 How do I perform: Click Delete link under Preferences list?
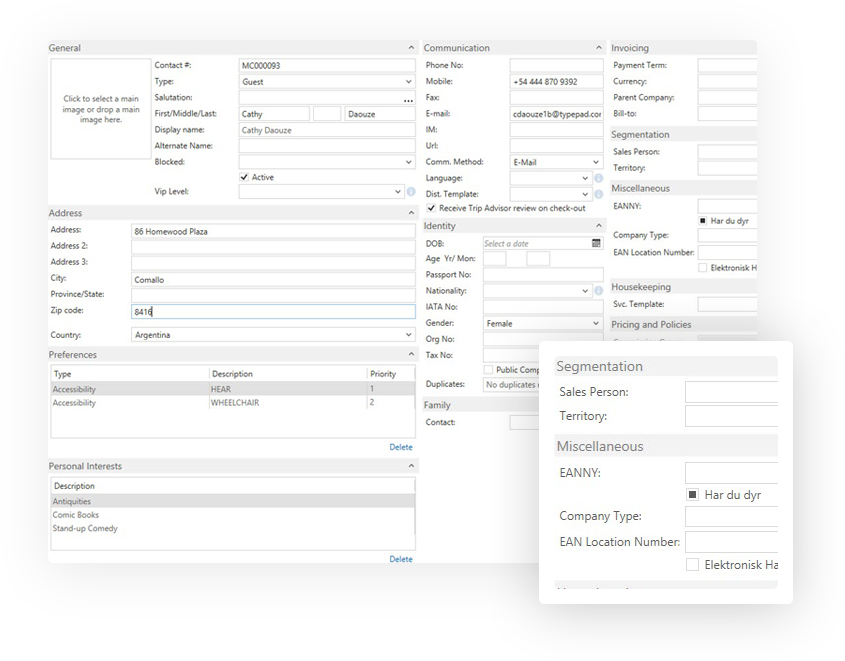[x=401, y=447]
